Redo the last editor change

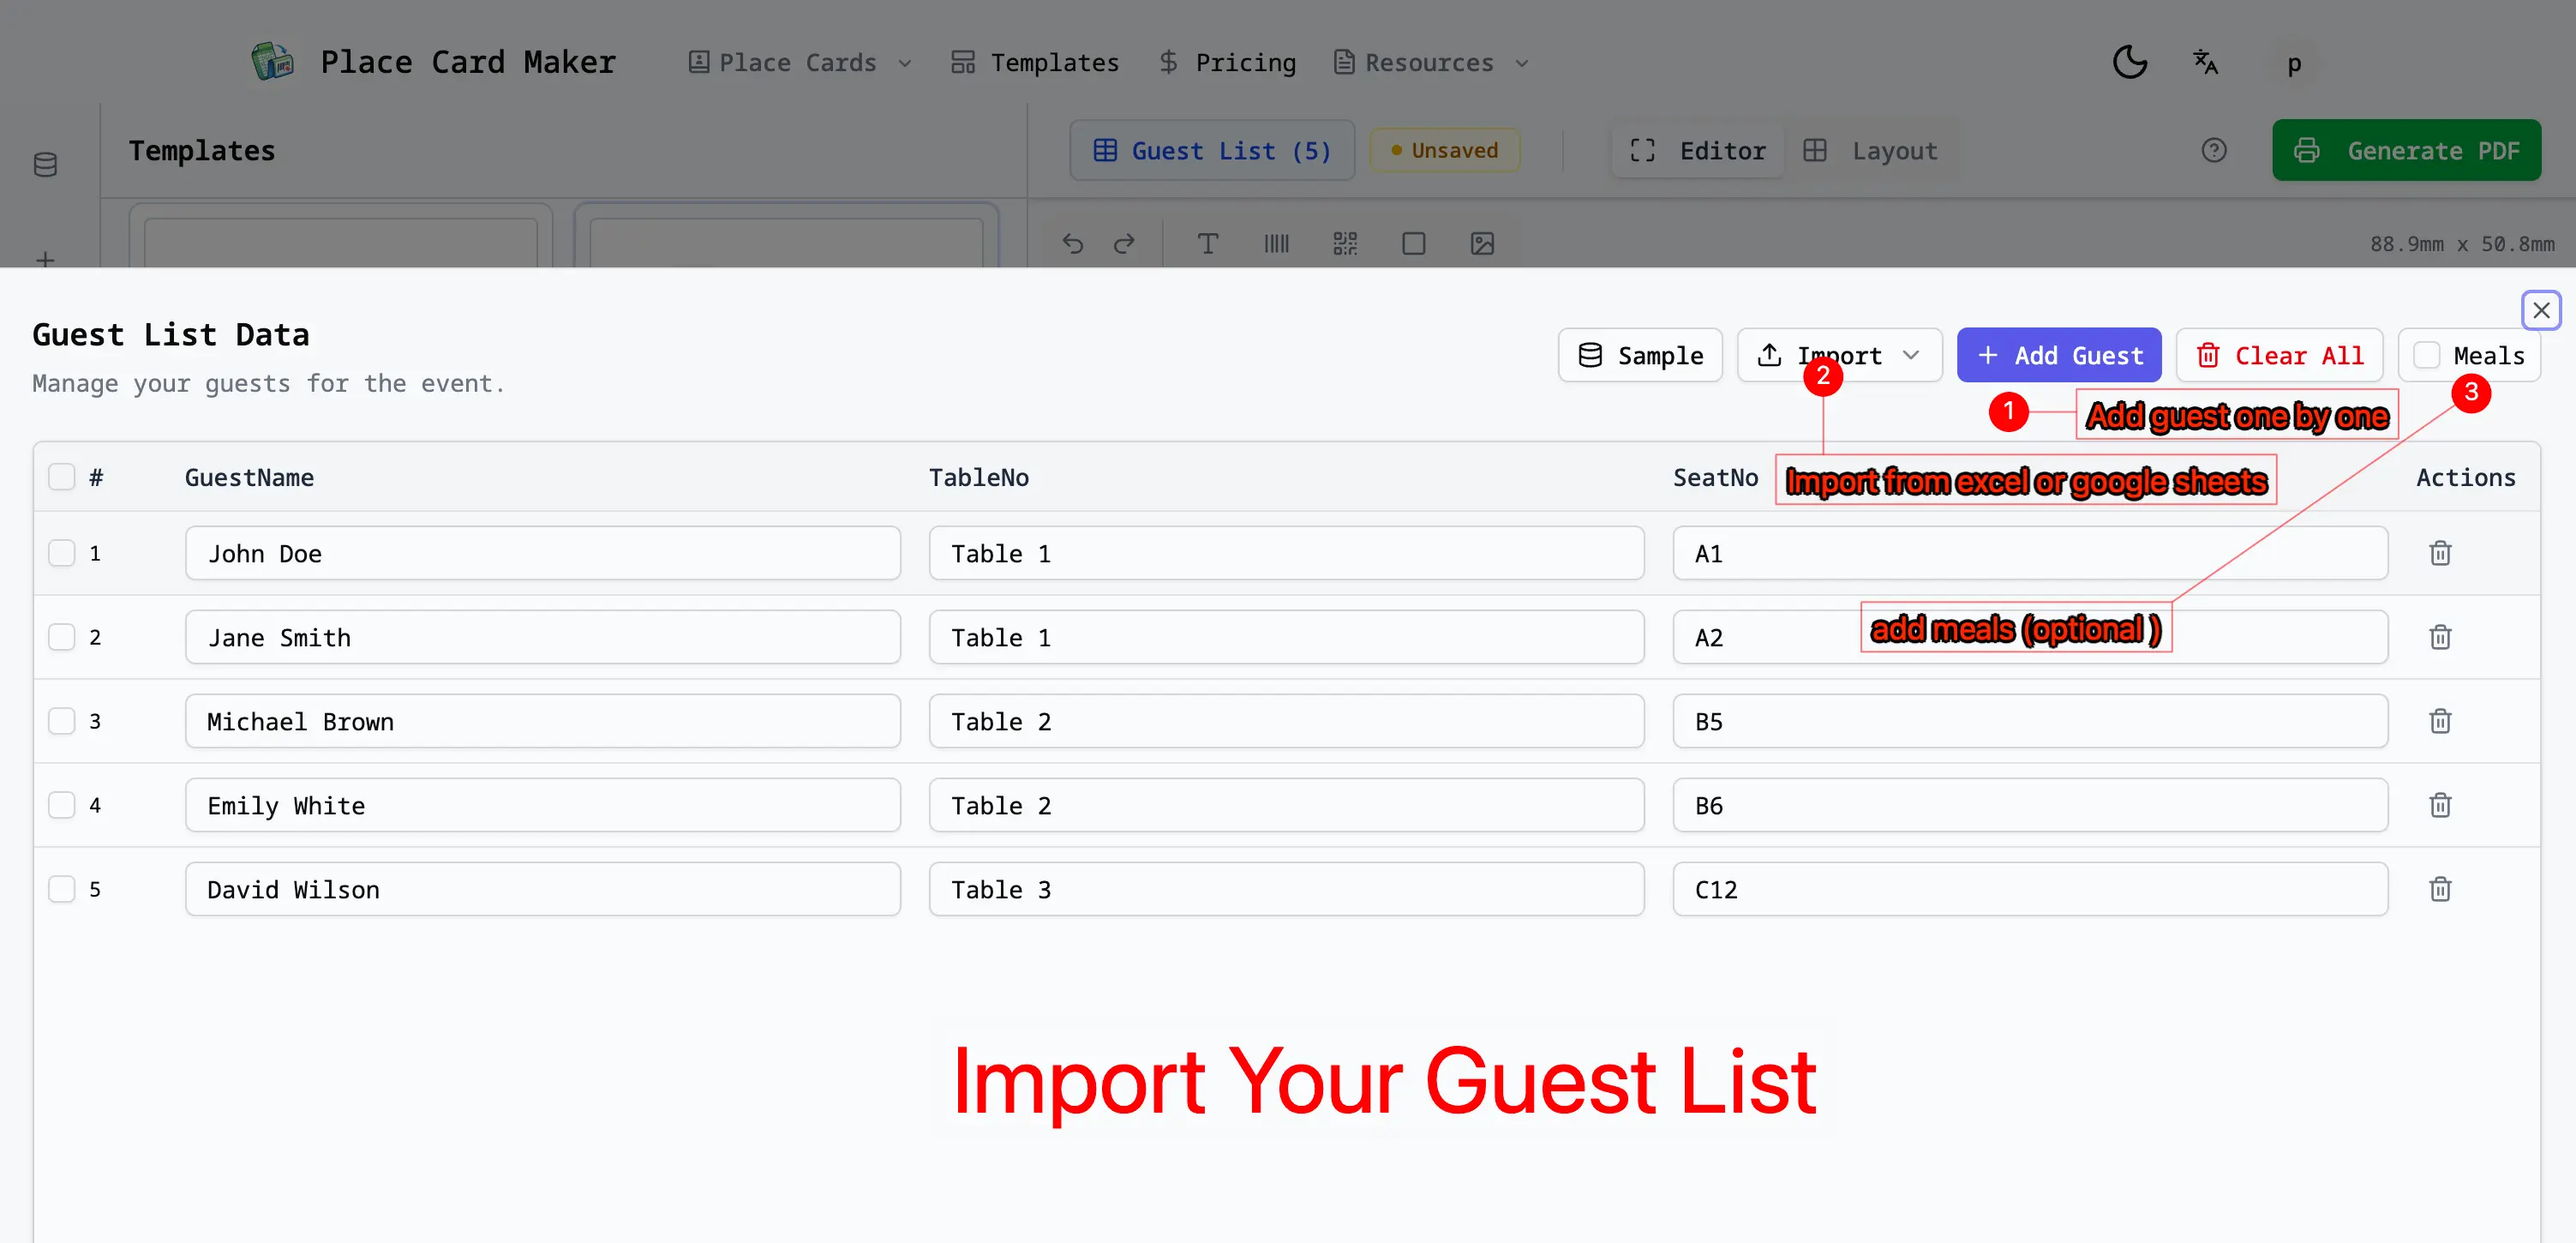click(1124, 243)
